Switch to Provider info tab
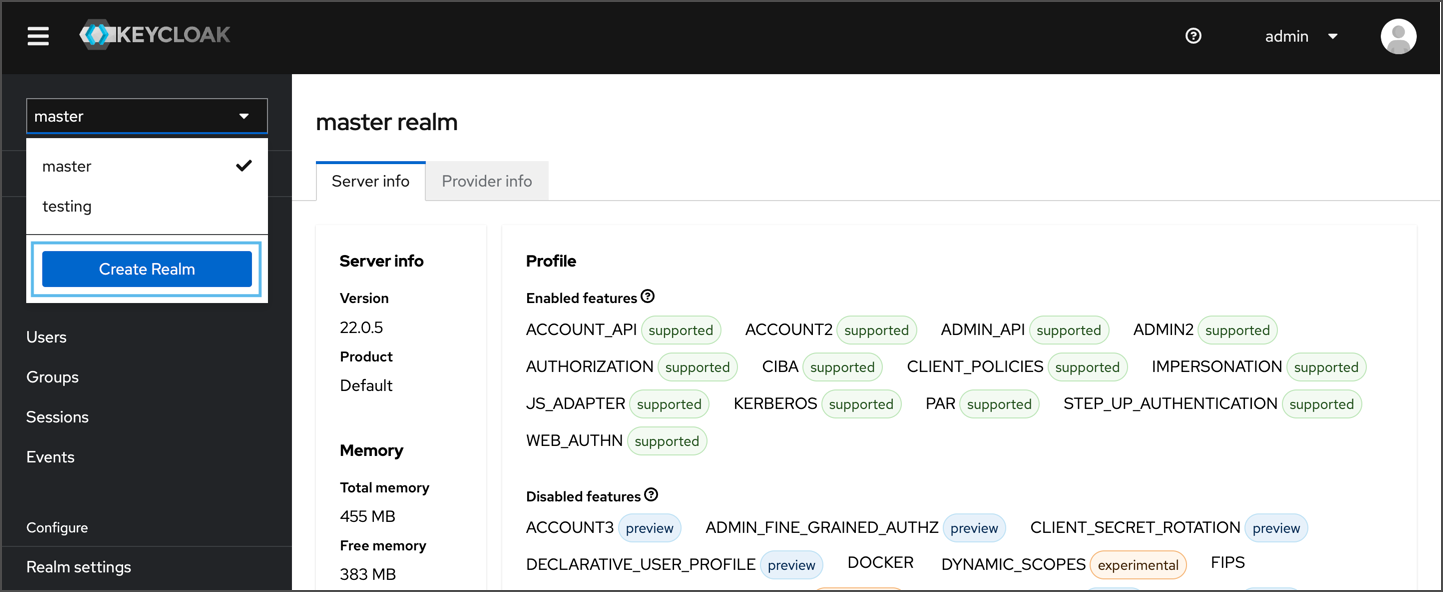The width and height of the screenshot is (1443, 592). 487,181
